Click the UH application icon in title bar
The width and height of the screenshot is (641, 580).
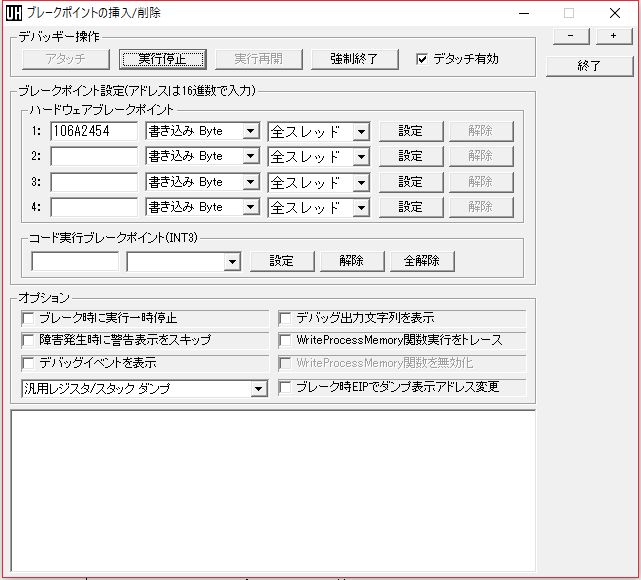13,13
